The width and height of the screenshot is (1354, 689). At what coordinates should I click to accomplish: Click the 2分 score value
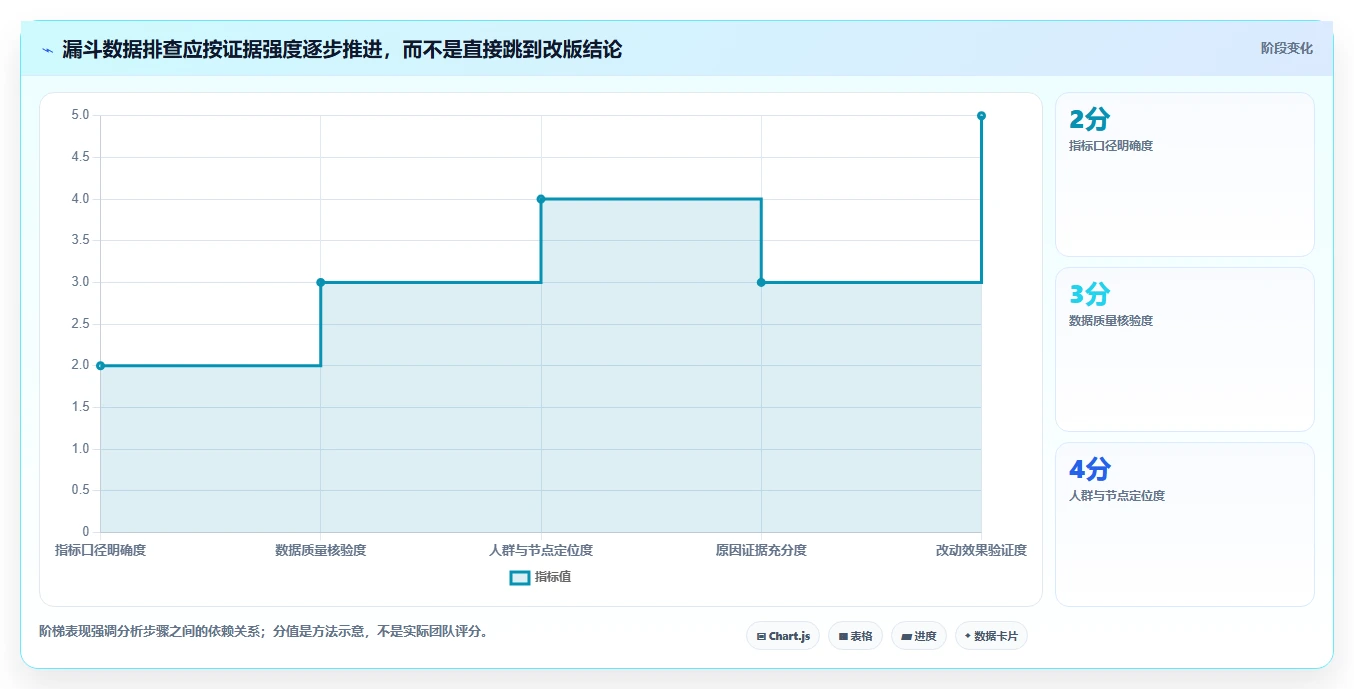1090,120
